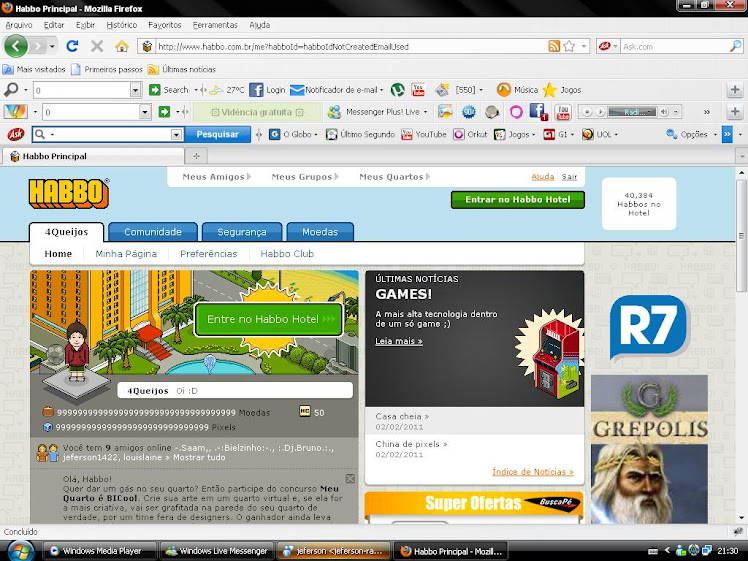Open a new tab with the plus button
Viewport: 748px width, 561px height.
(196, 156)
